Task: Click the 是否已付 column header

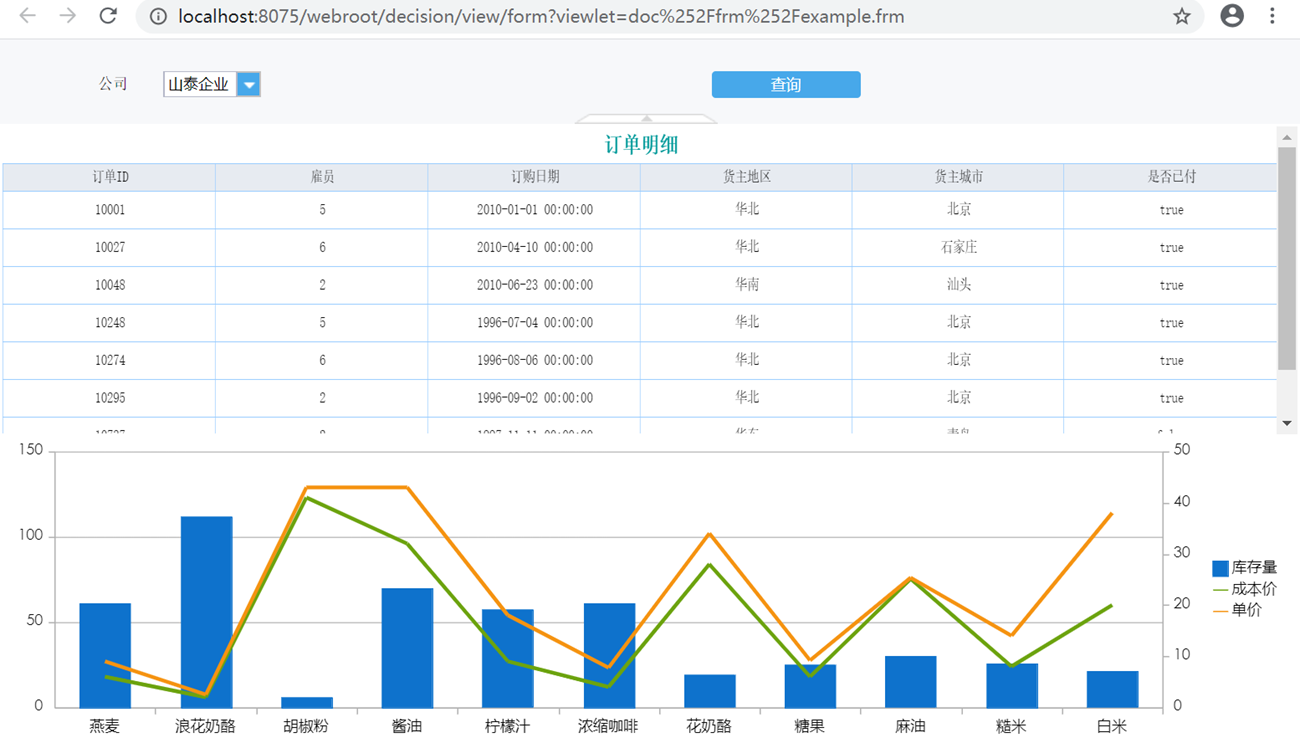Action: pos(1171,177)
